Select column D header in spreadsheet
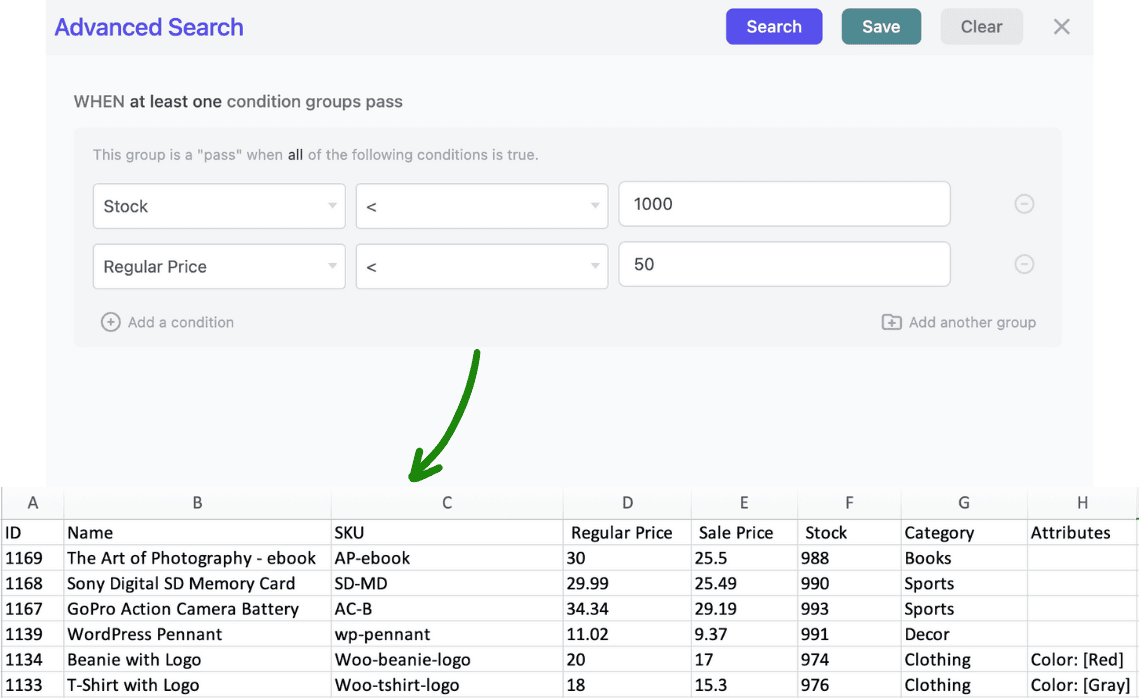Viewport: 1139px width, 698px height. (x=627, y=503)
